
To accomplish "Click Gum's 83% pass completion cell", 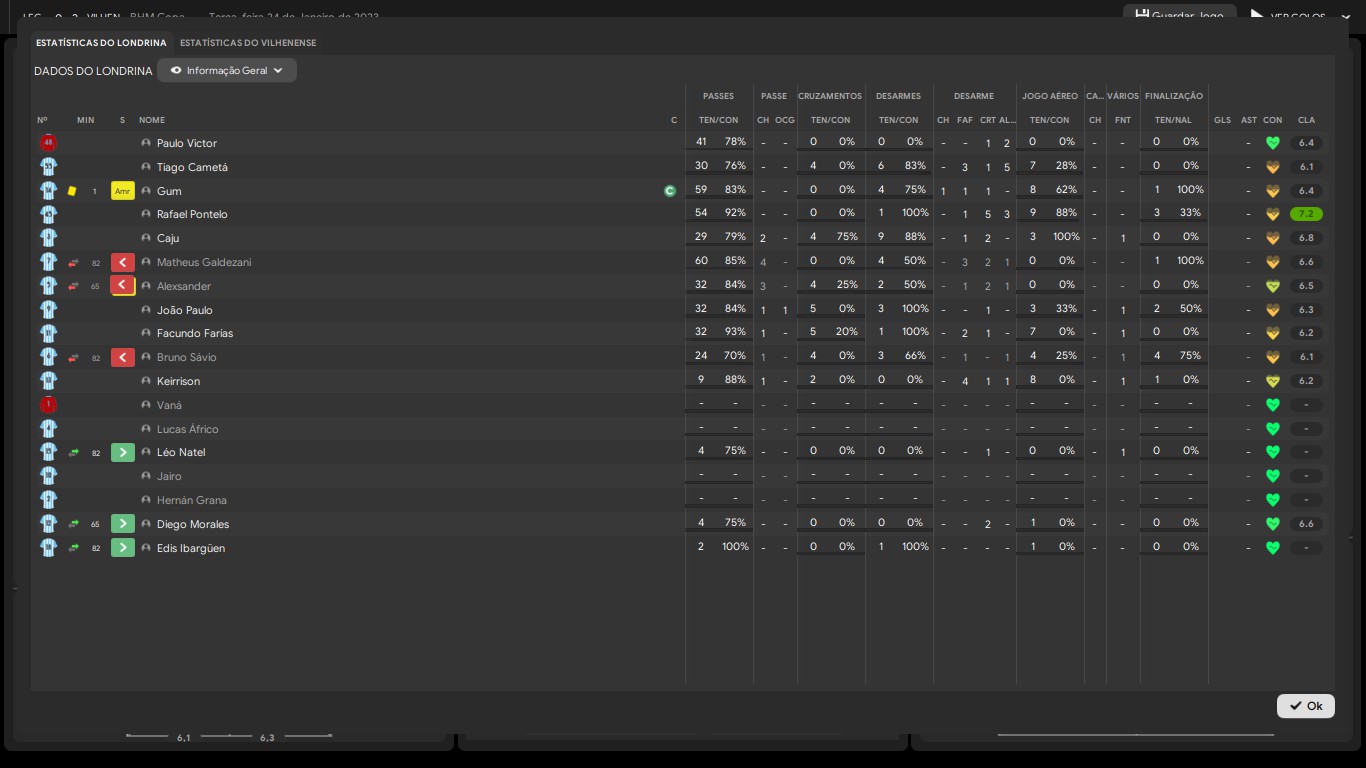I will 735,189.
